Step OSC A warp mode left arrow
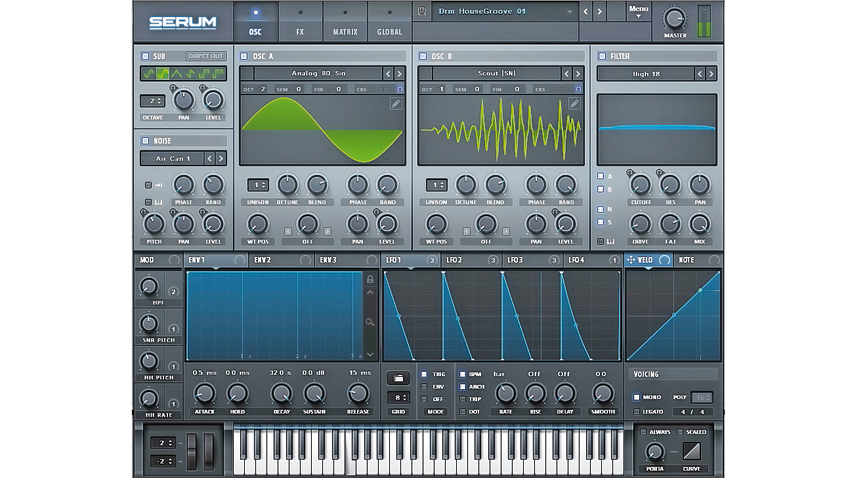850x478 pixels. (x=288, y=231)
